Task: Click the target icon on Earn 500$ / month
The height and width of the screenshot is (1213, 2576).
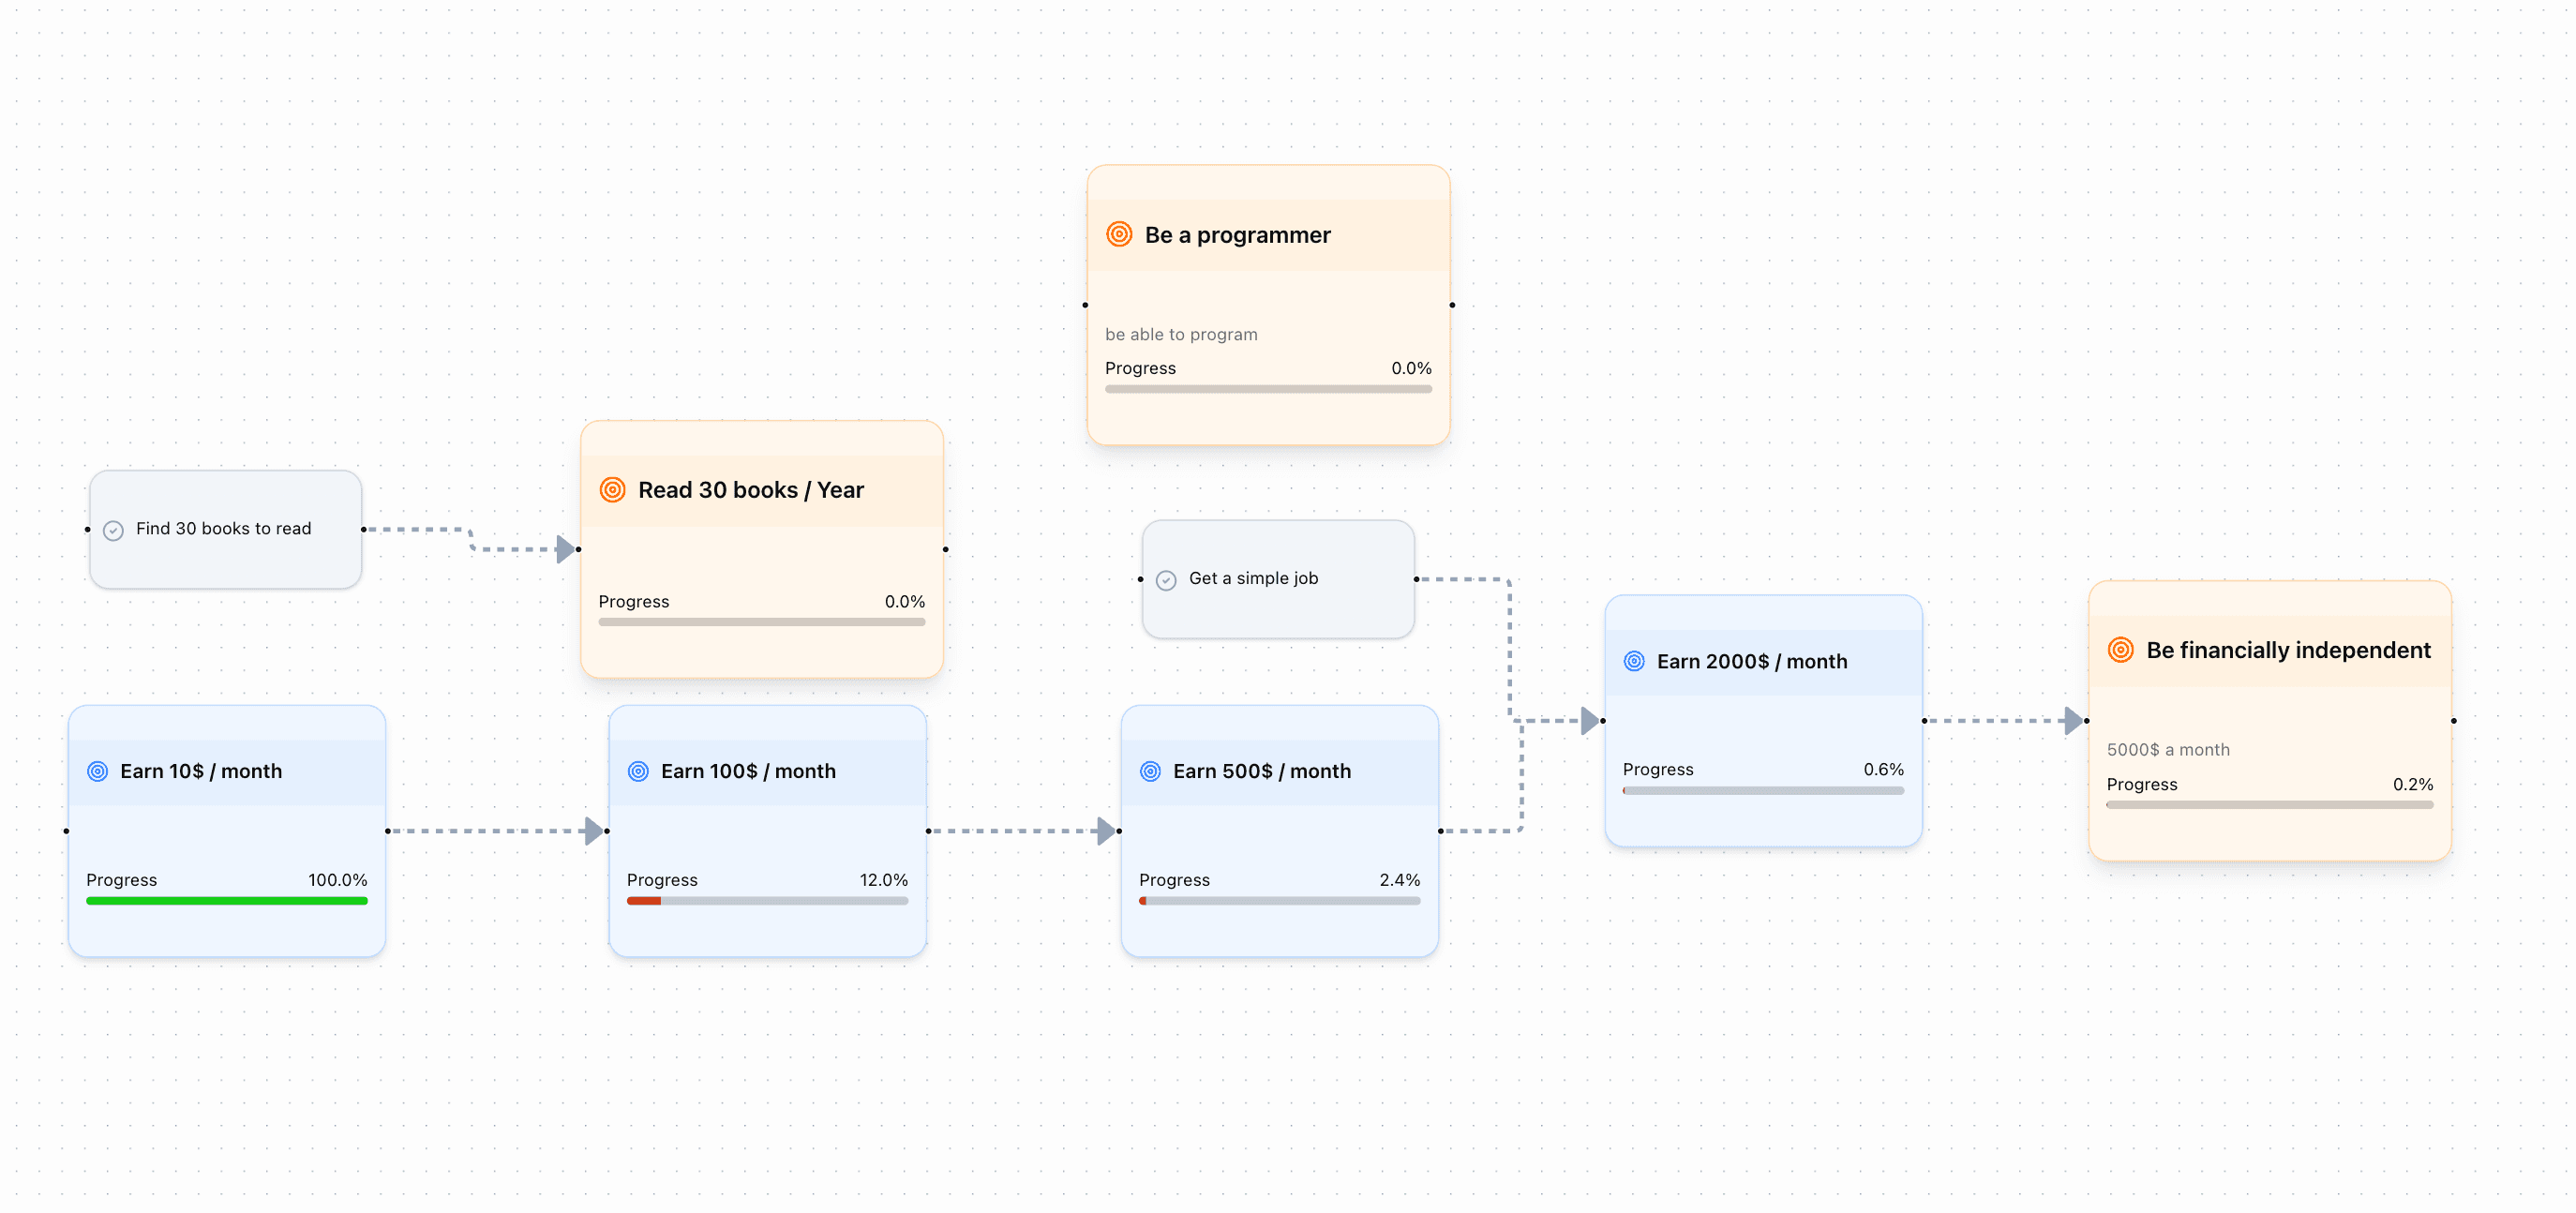Action: [1149, 771]
